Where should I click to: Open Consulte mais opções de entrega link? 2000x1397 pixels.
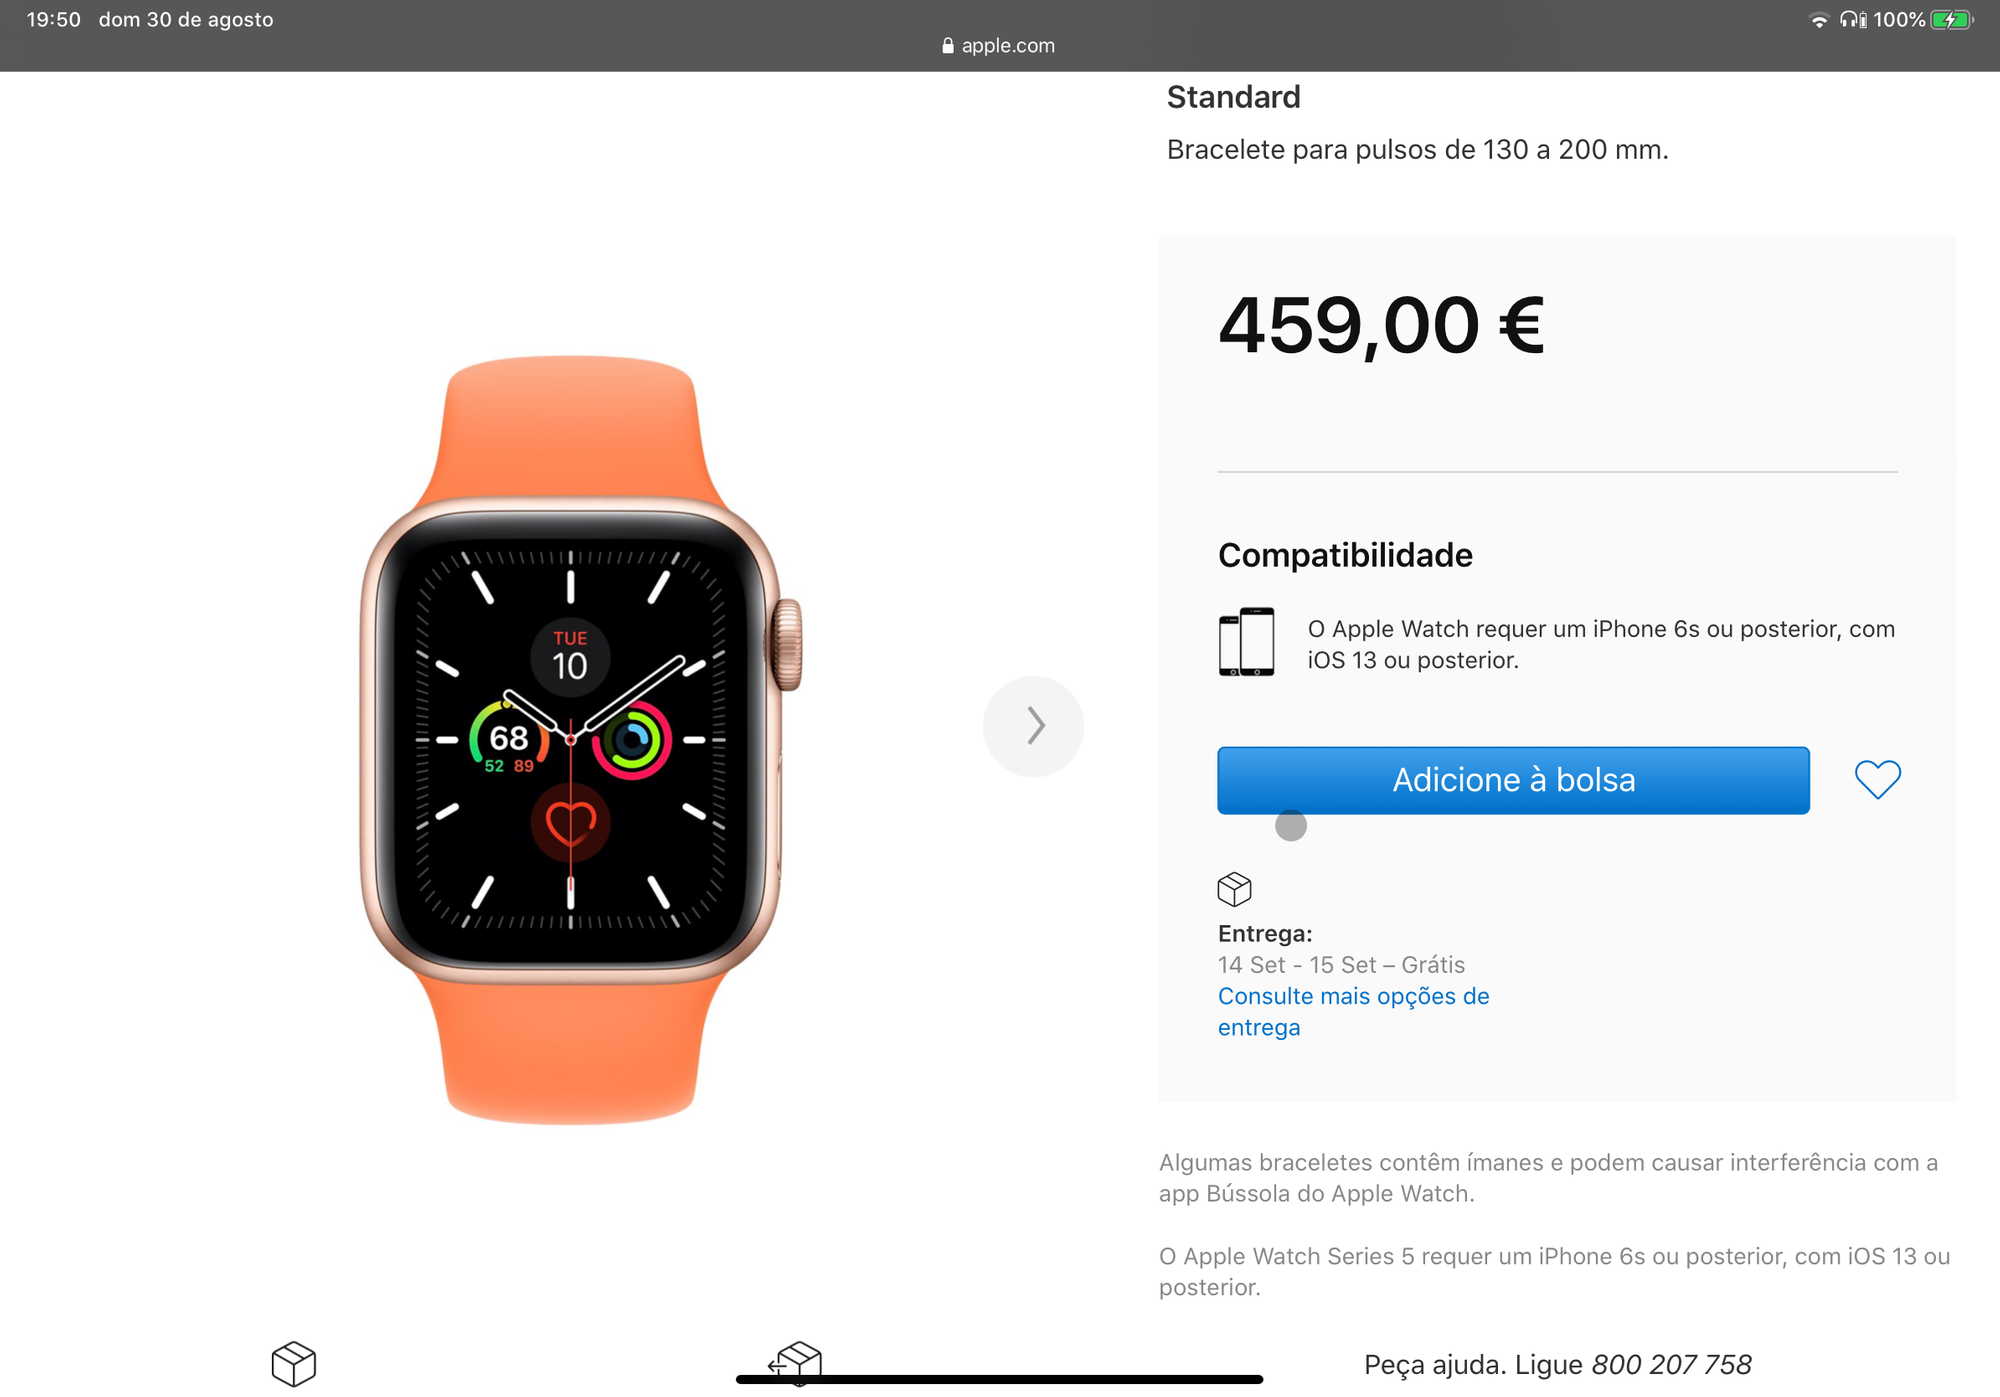click(1353, 1011)
